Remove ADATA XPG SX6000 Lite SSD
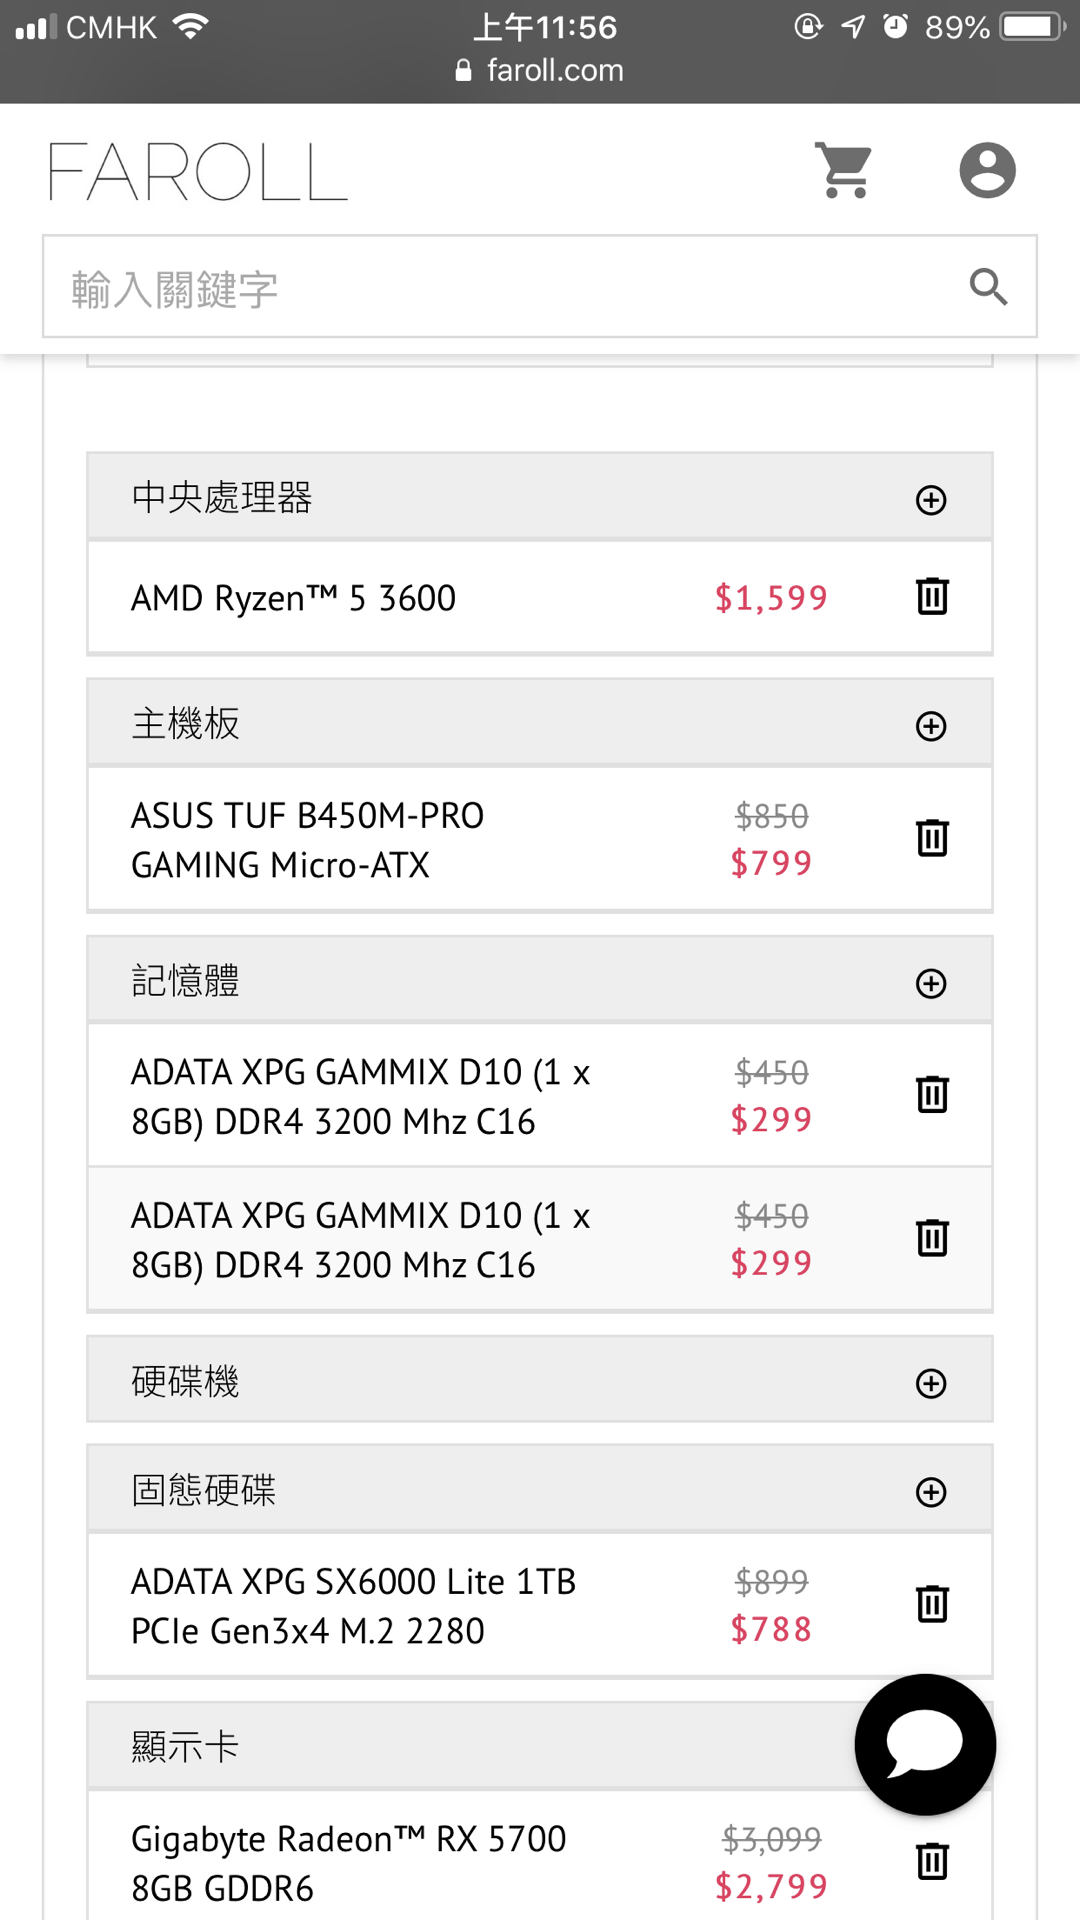 [932, 1604]
